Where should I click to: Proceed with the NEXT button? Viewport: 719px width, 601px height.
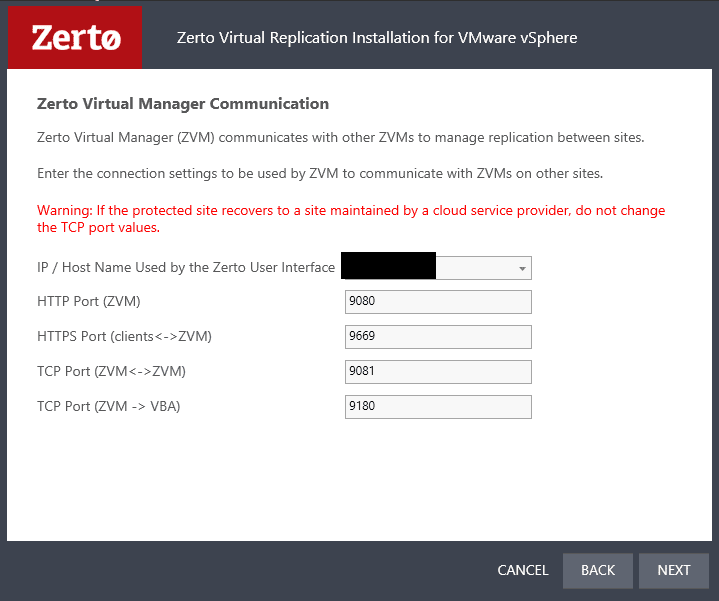[674, 570]
